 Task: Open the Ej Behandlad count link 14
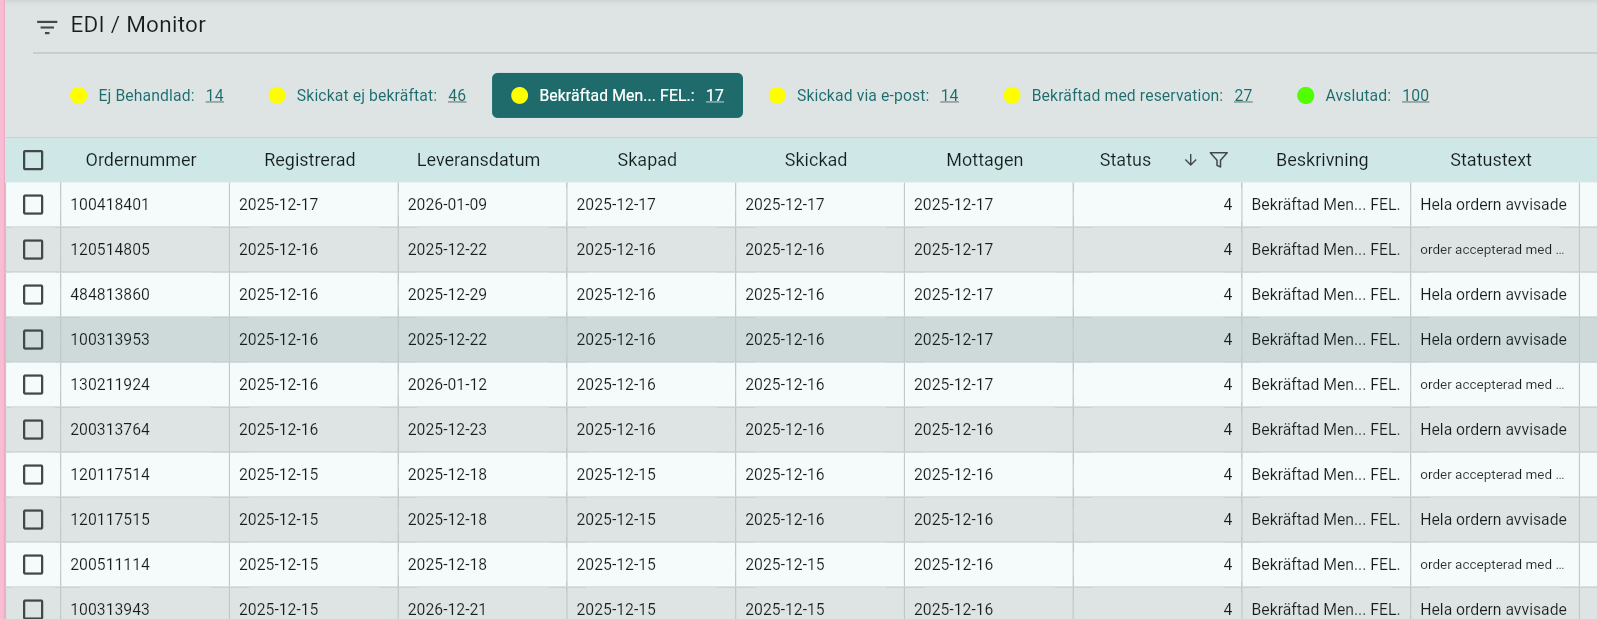(215, 96)
